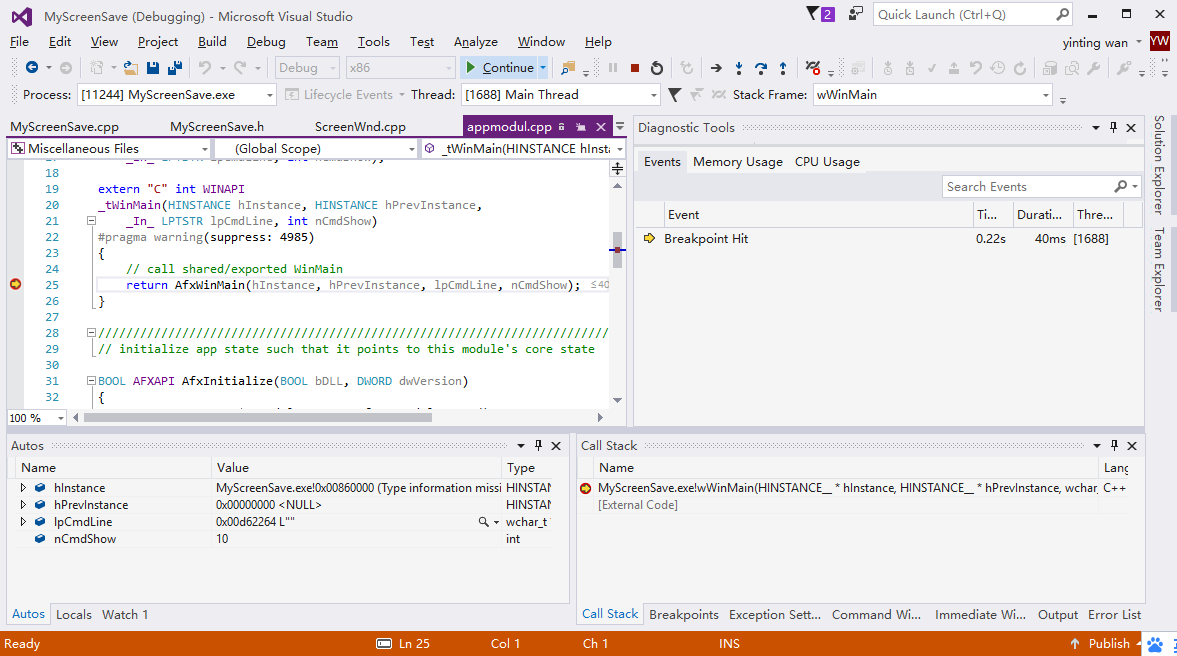Click the Show Next Statement arrow icon
This screenshot has height=656, width=1177.
click(x=716, y=68)
